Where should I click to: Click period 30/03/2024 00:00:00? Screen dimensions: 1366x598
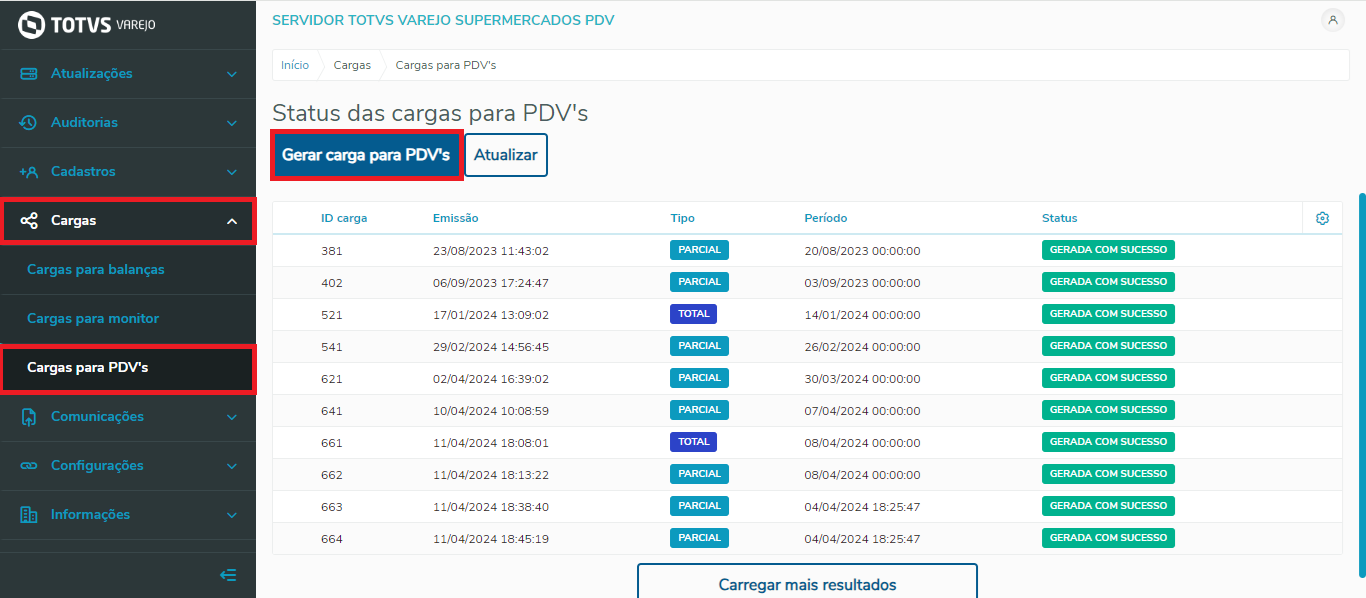pyautogui.click(x=862, y=379)
